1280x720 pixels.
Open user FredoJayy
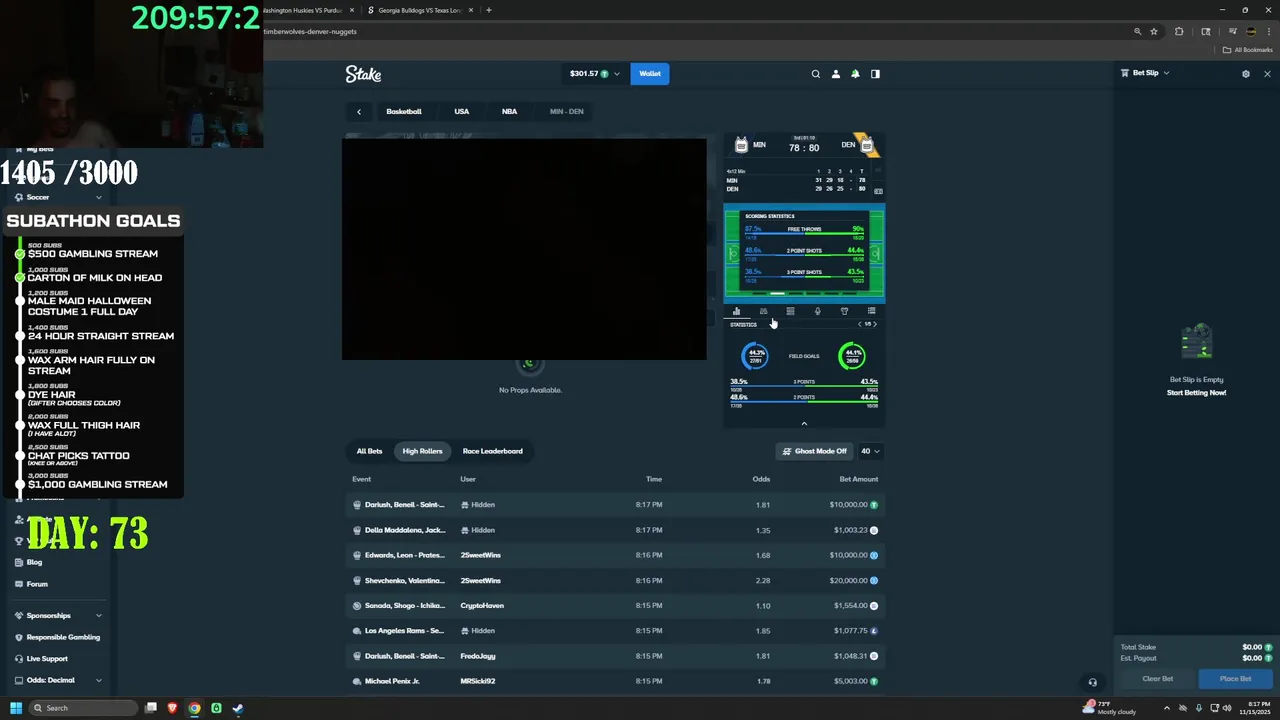click(x=478, y=656)
